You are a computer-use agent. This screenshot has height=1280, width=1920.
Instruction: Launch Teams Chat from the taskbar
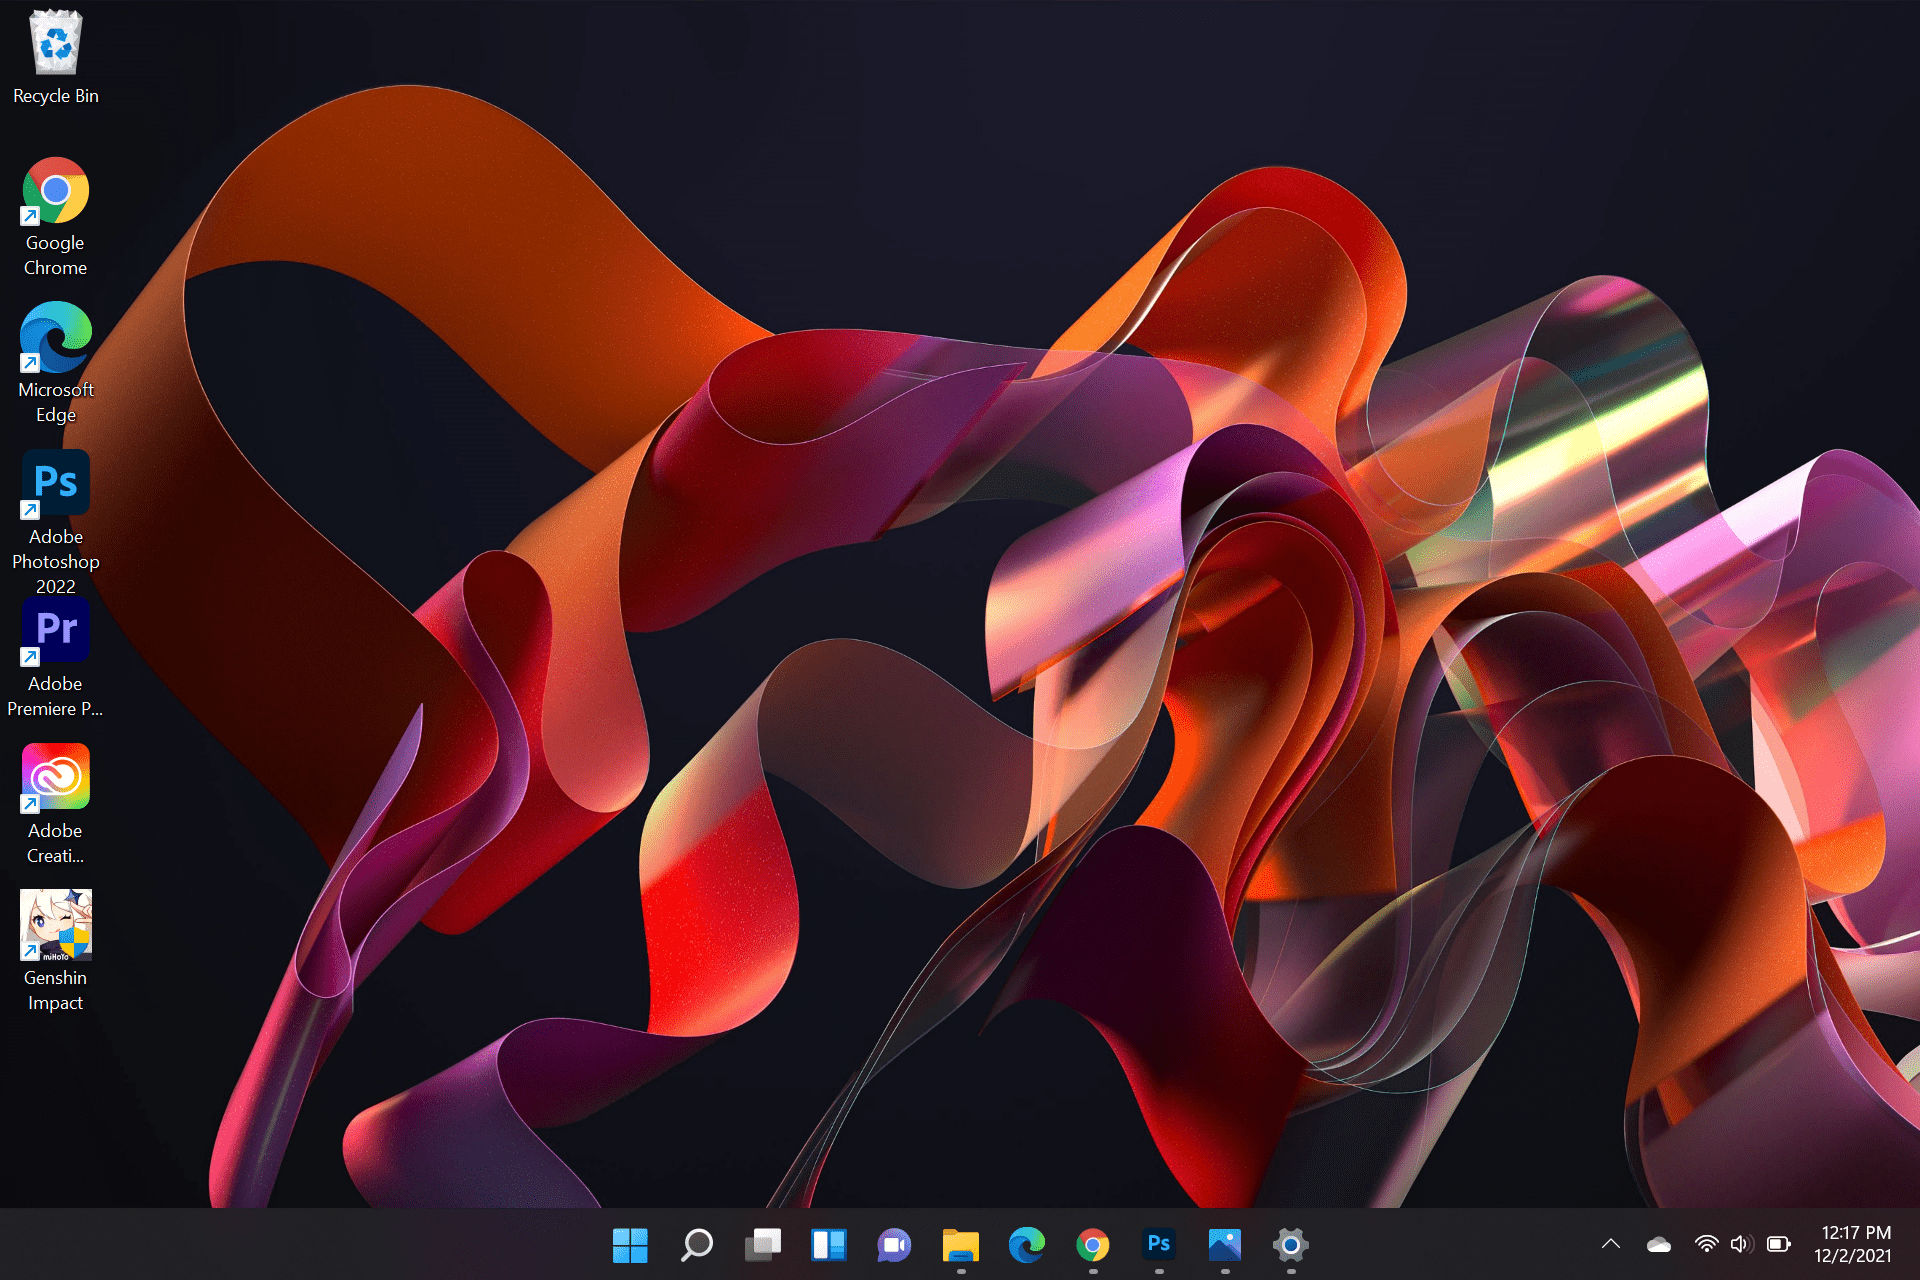click(894, 1245)
